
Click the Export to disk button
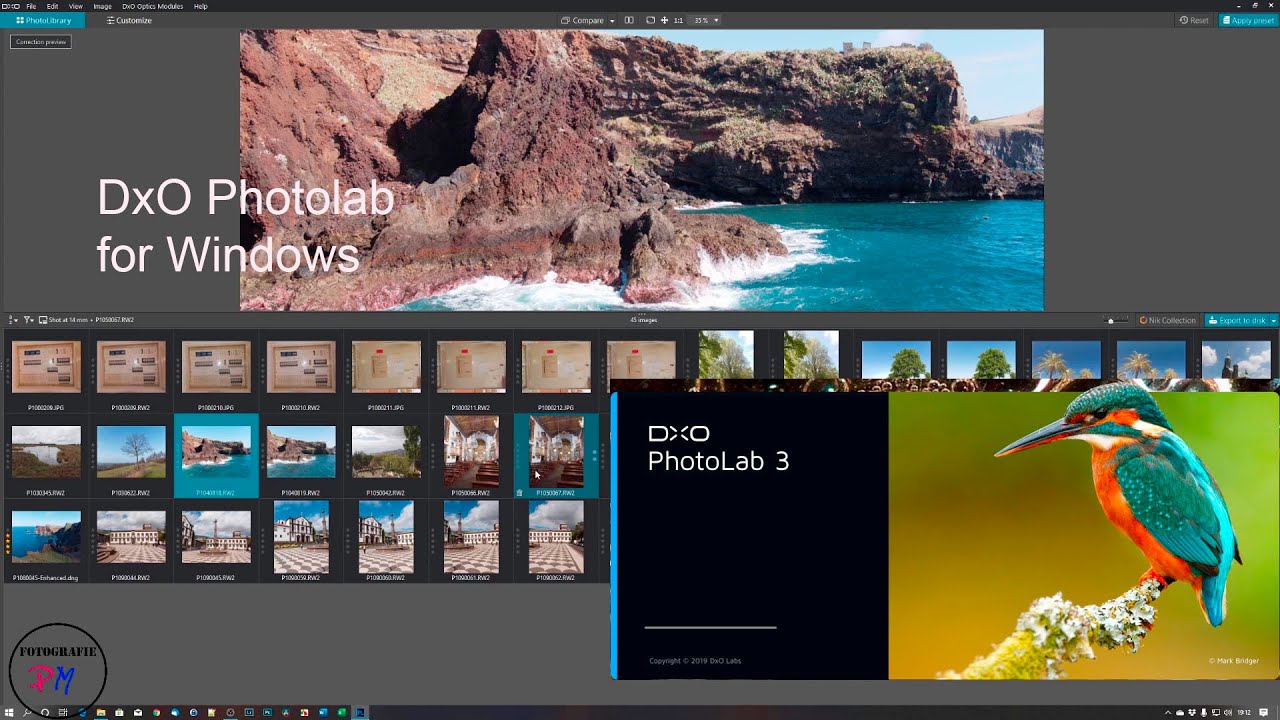1237,320
